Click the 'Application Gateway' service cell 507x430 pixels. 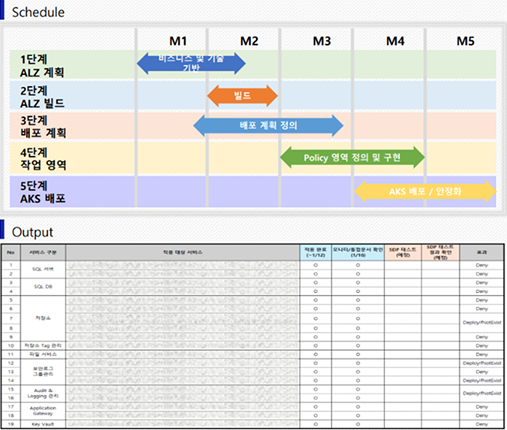click(43, 411)
